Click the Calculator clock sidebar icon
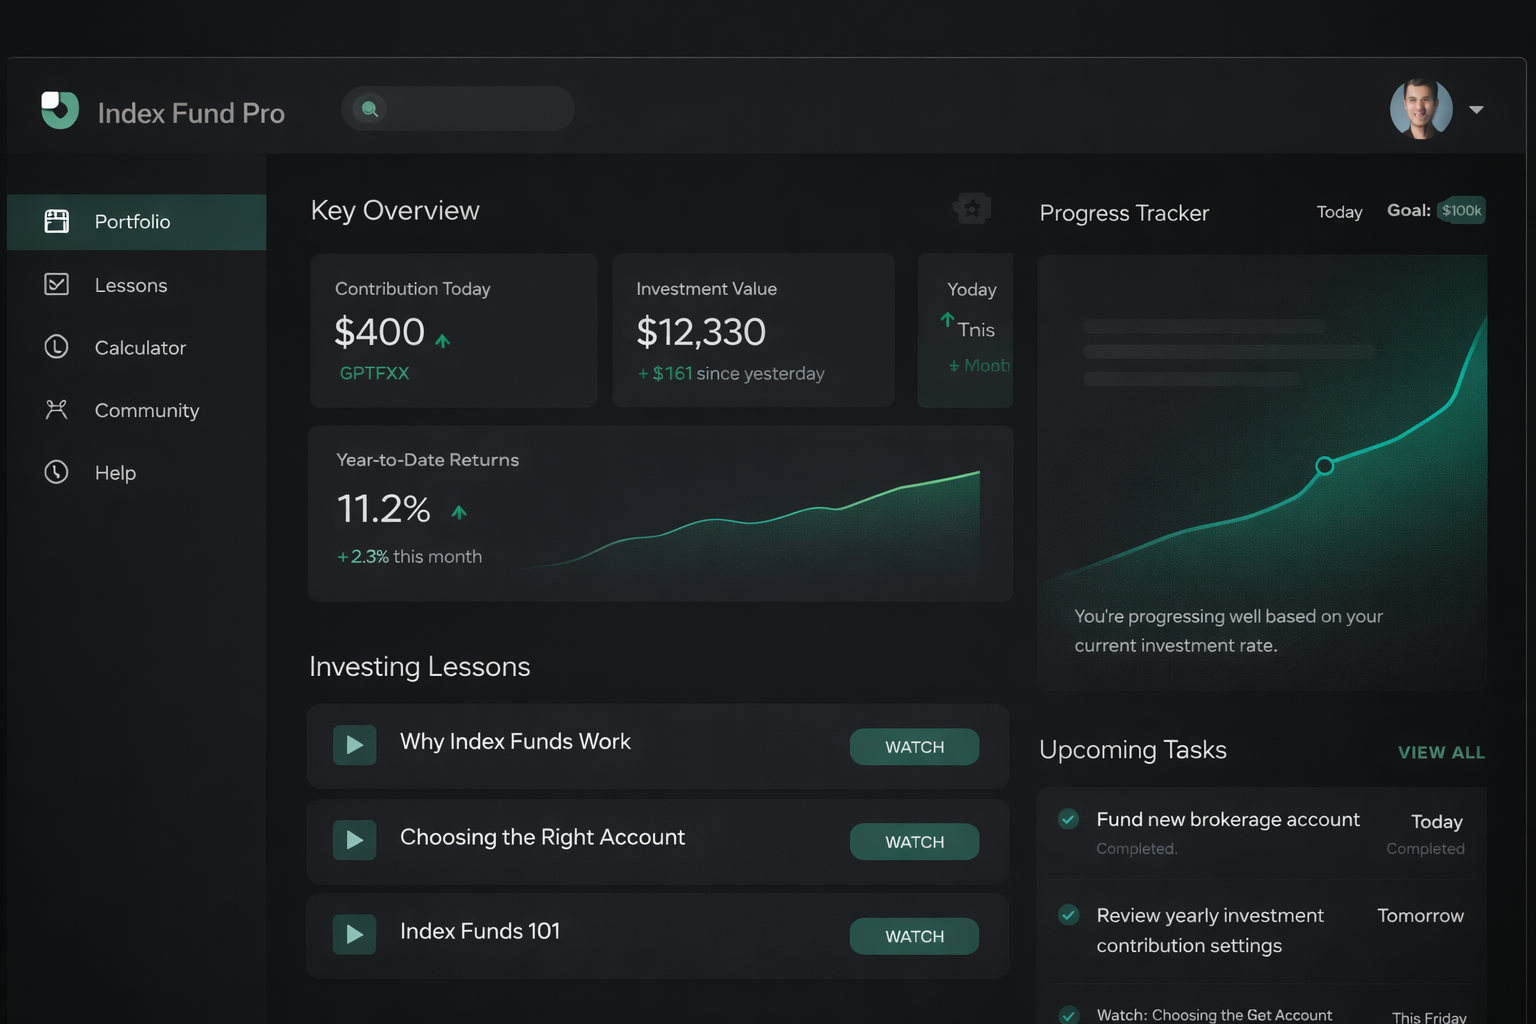 click(57, 347)
